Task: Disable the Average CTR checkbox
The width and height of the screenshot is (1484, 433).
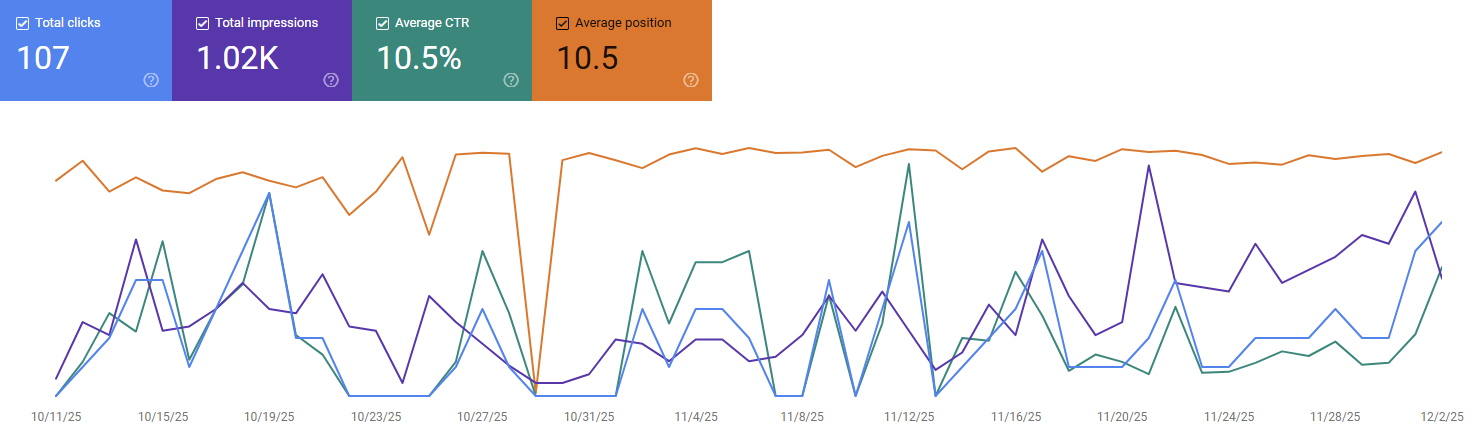Action: pos(383,23)
